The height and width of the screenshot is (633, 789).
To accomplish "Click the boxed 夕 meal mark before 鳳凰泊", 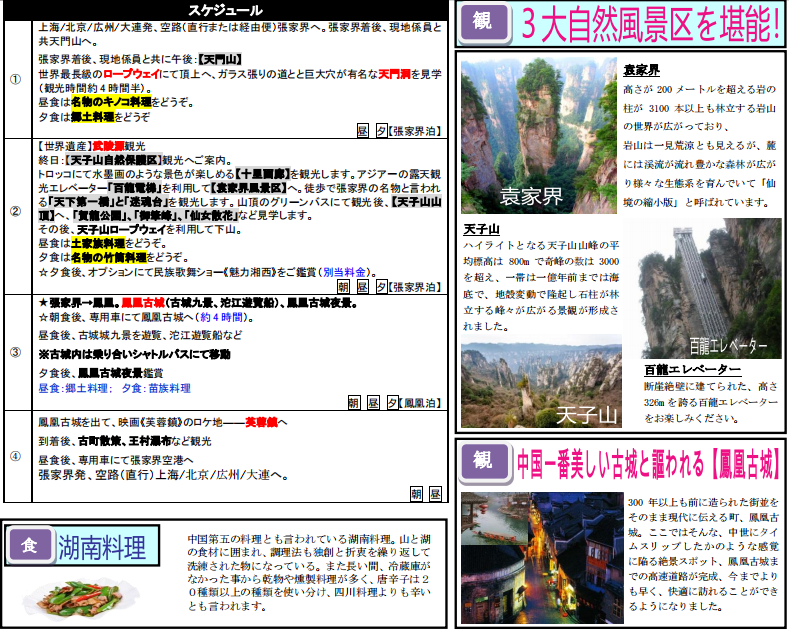I will (392, 403).
